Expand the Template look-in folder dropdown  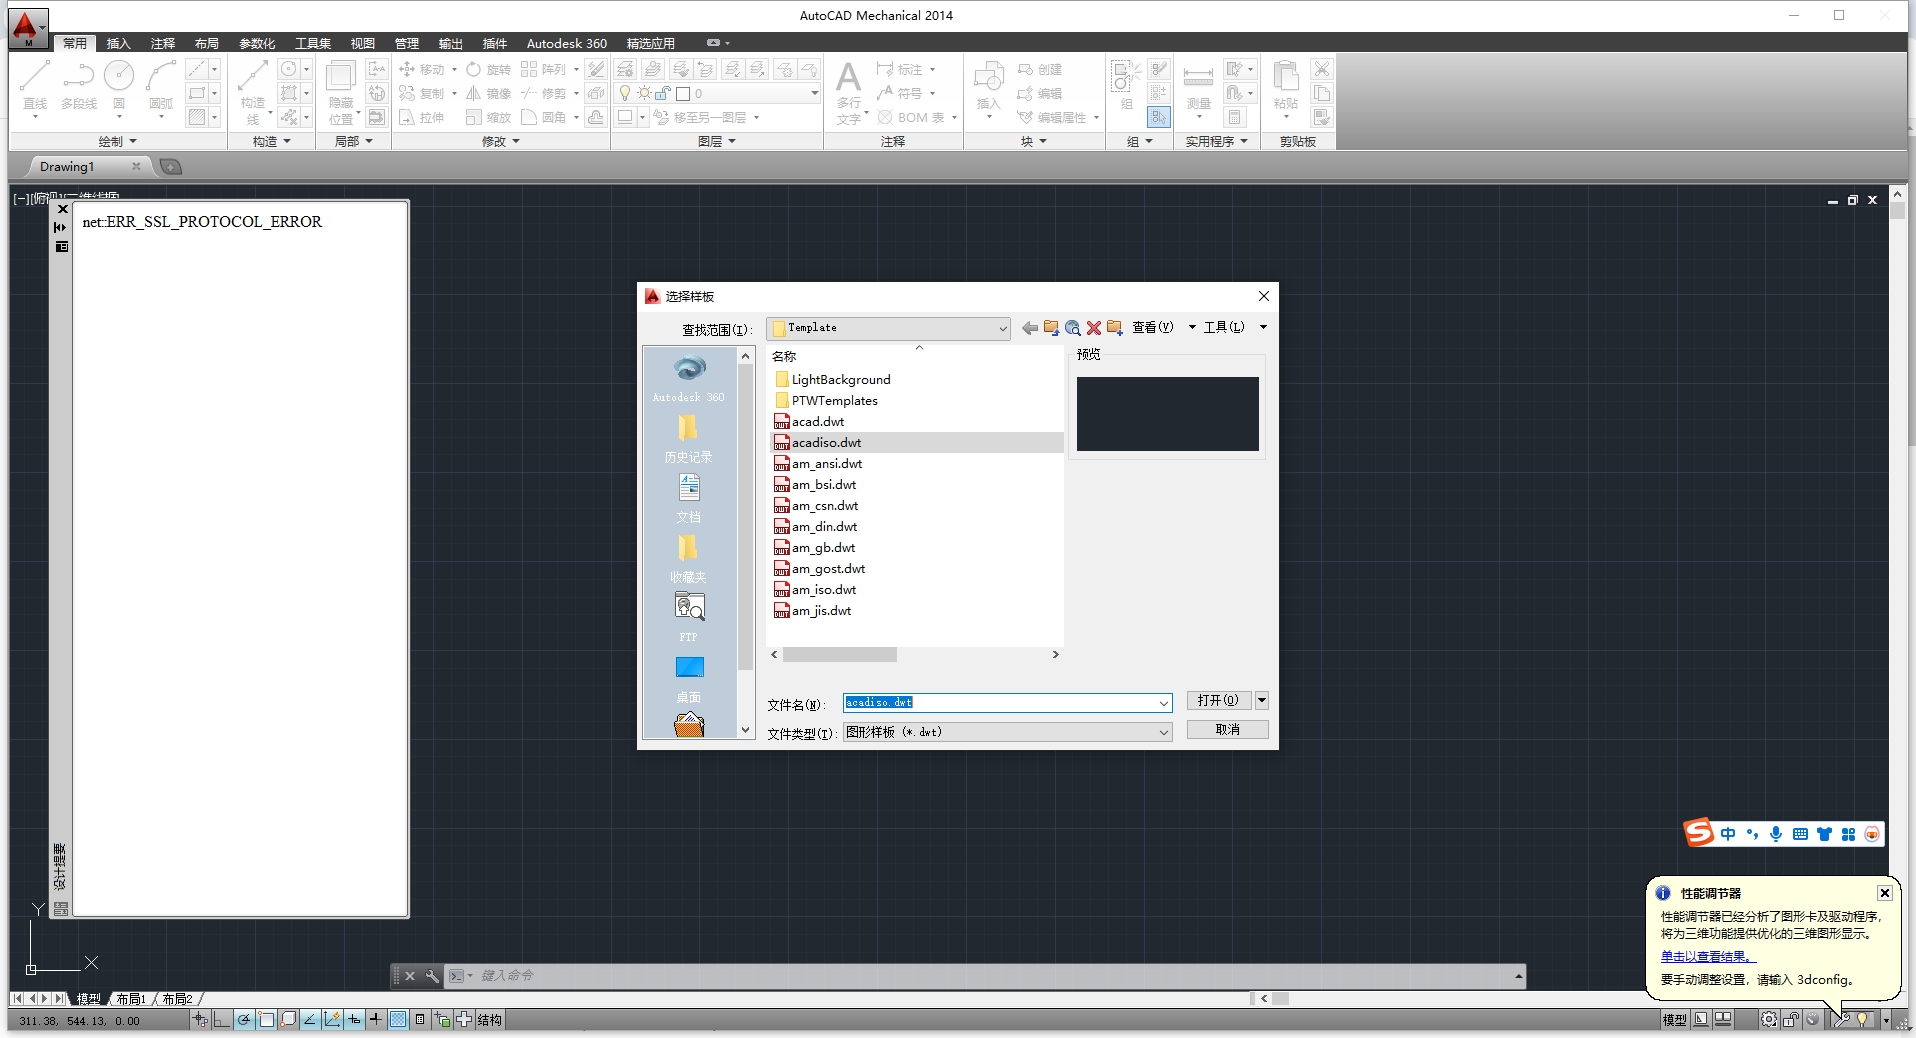pos(1001,329)
